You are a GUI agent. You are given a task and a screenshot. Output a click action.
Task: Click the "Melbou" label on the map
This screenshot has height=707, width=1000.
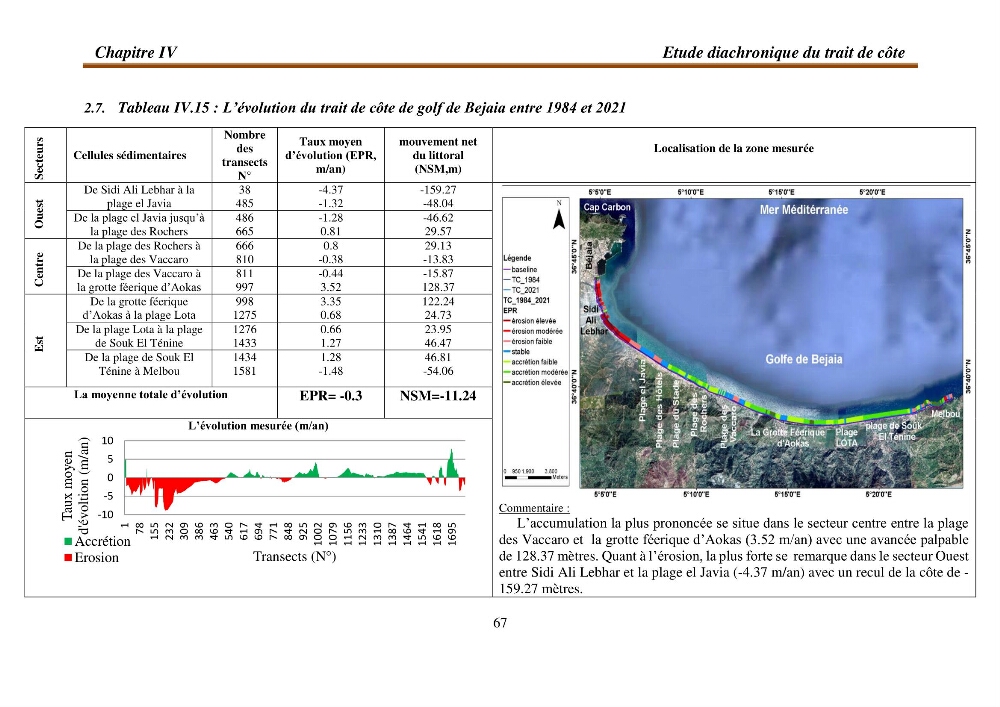(945, 414)
